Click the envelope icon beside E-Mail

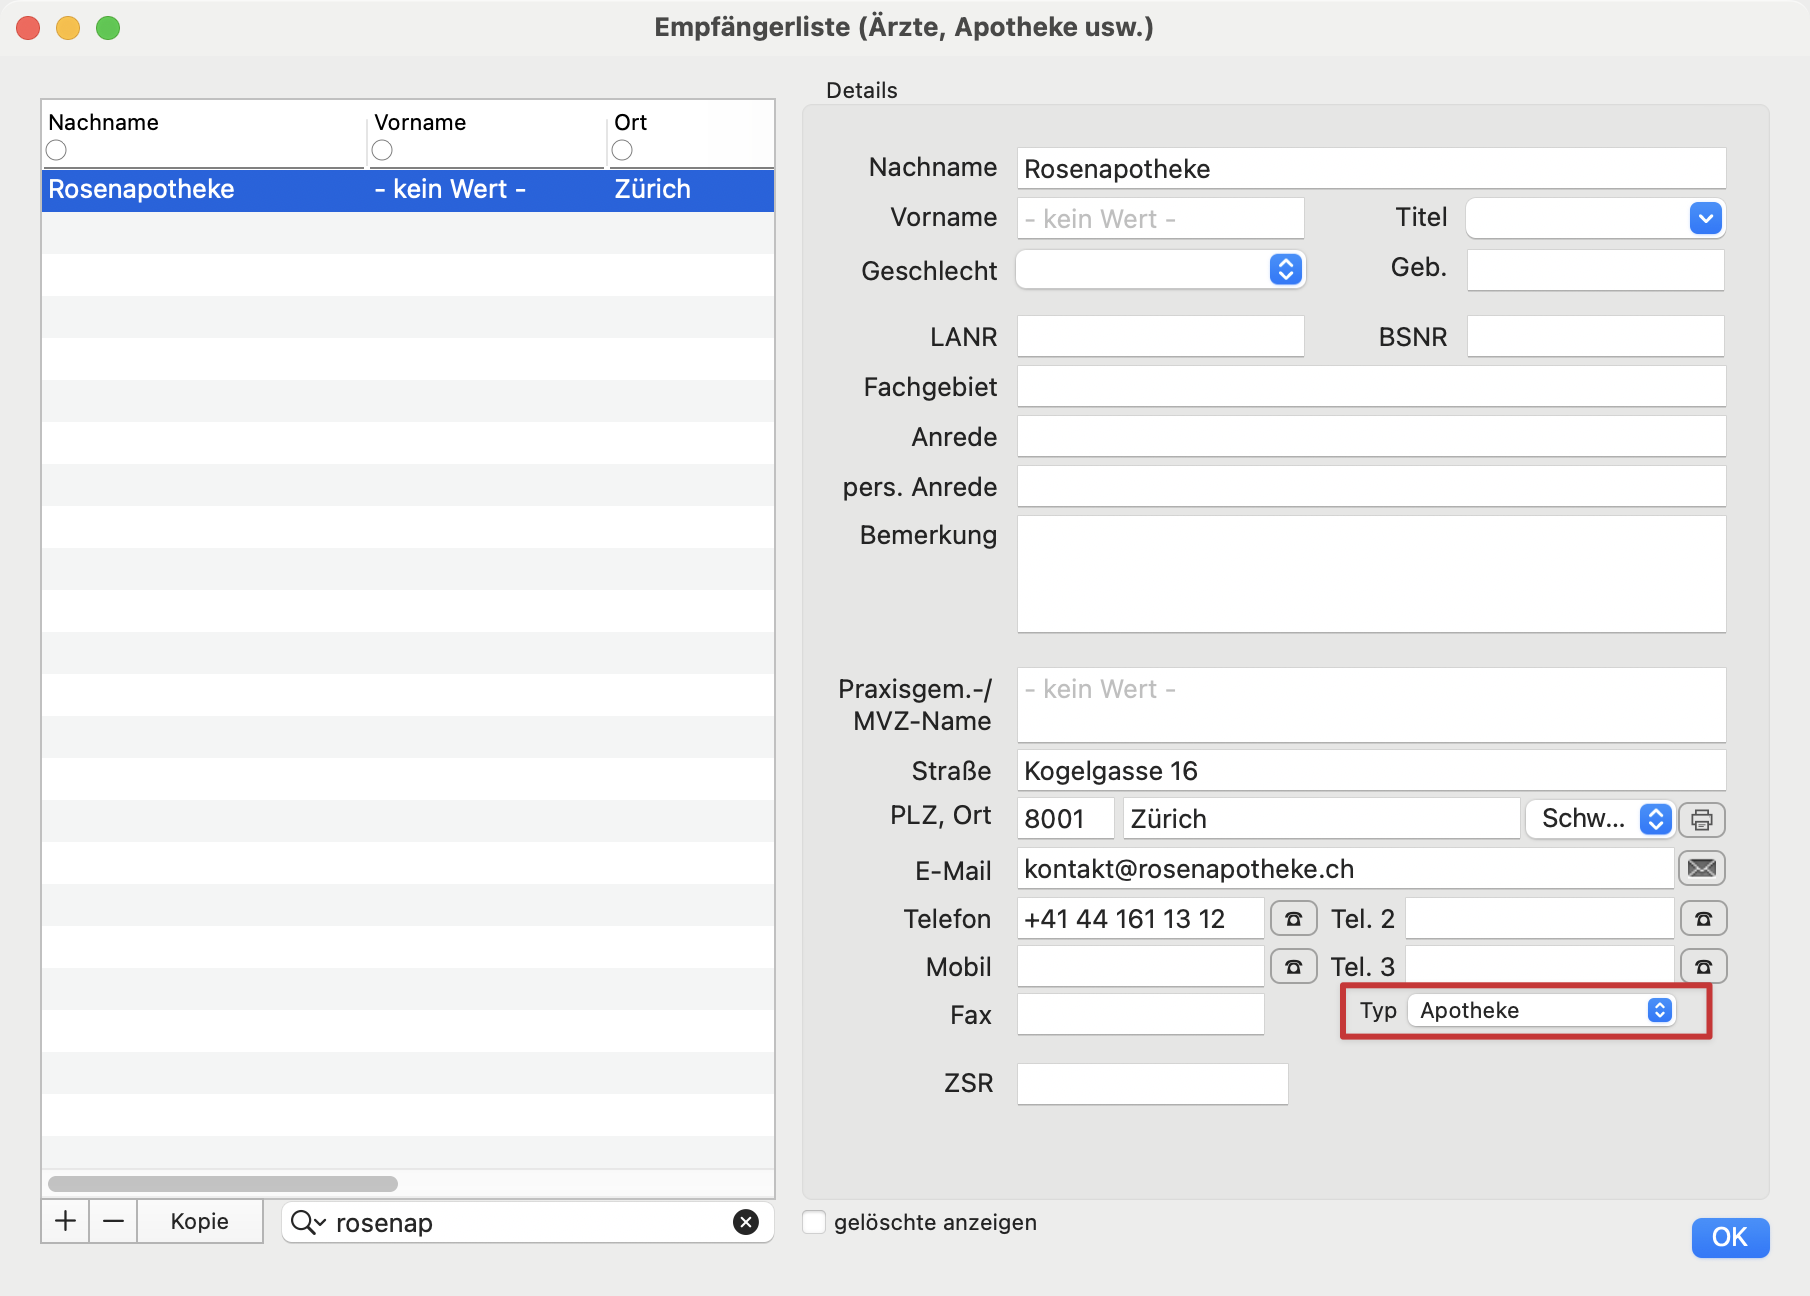[x=1702, y=868]
